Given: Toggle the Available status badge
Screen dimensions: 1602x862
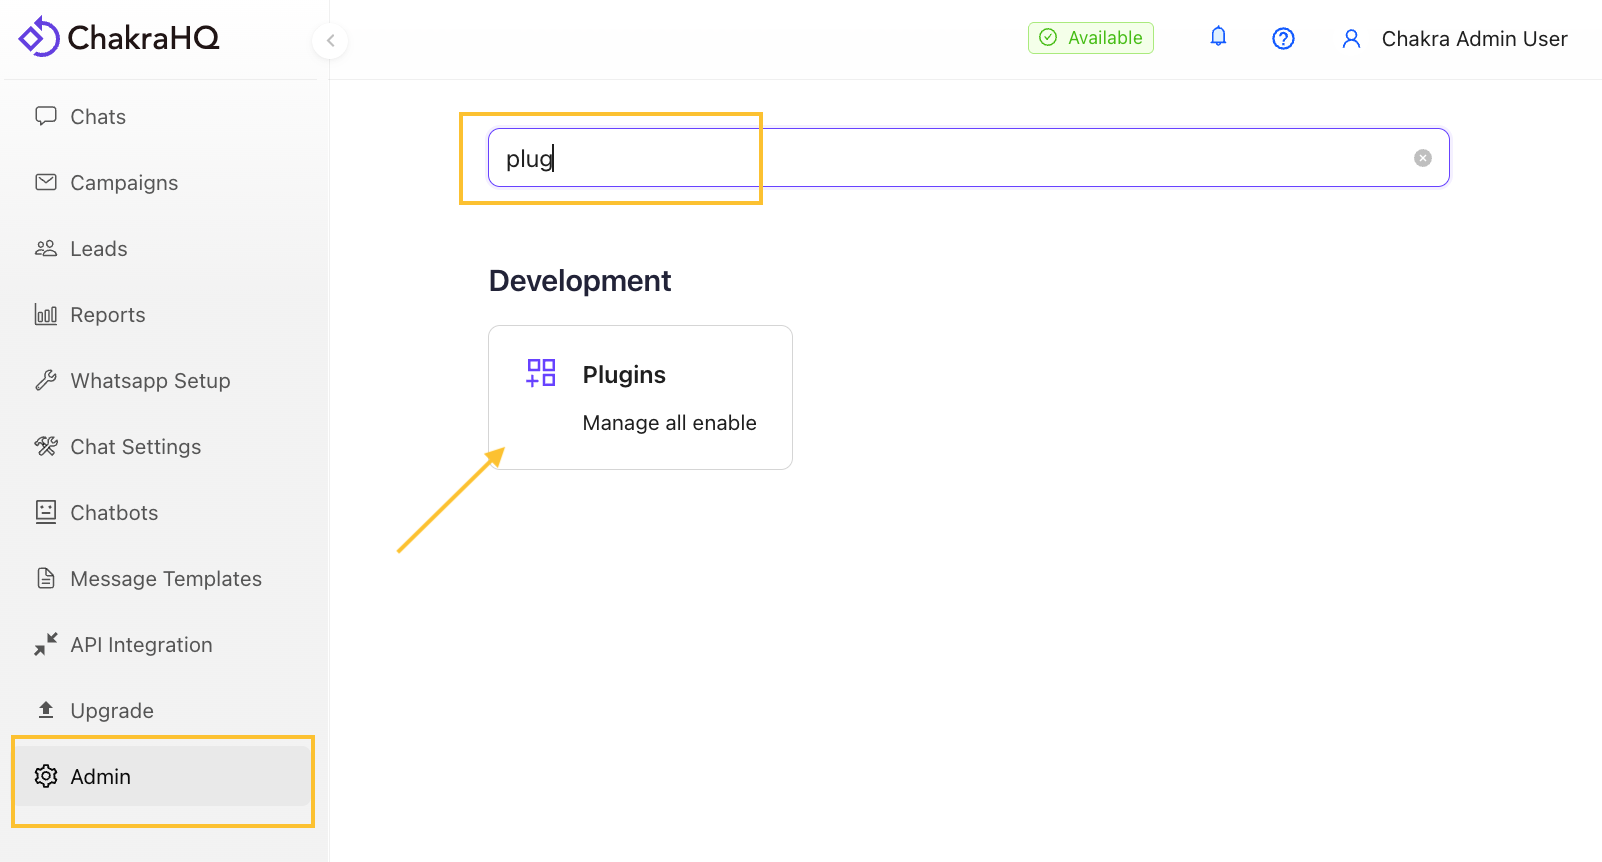Looking at the screenshot, I should click(x=1091, y=38).
